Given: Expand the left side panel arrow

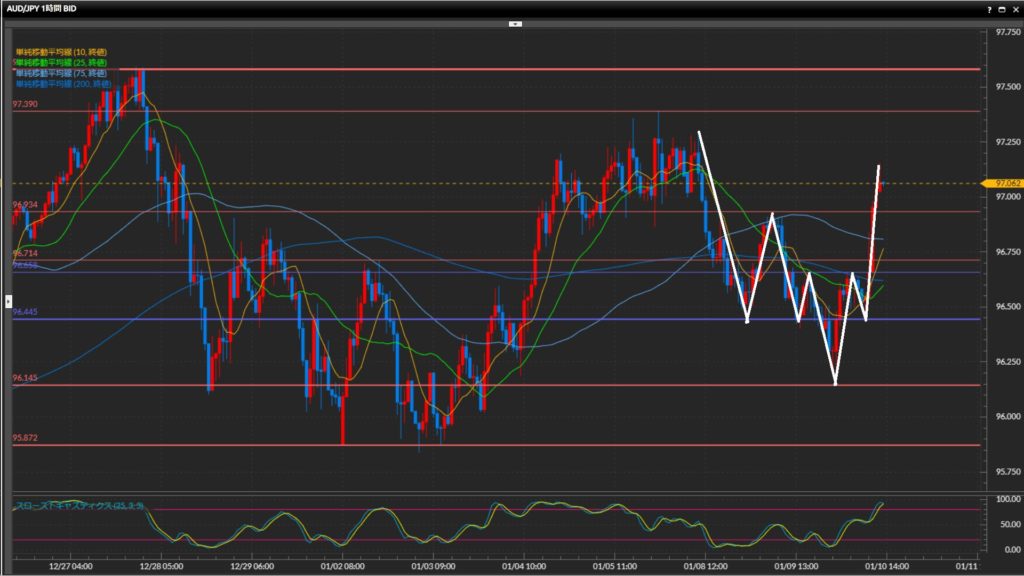Looking at the screenshot, I should point(8,299).
